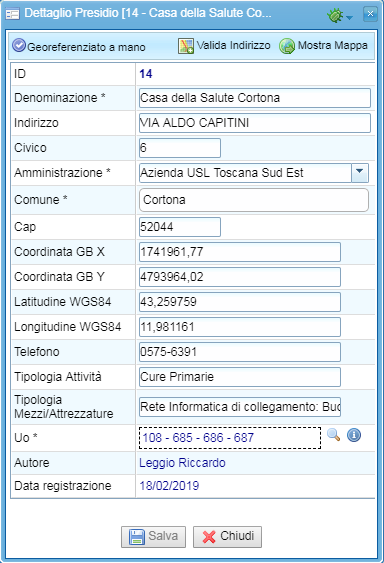The image size is (384, 563).
Task: Click the Data registrazione label
Action: (63, 486)
